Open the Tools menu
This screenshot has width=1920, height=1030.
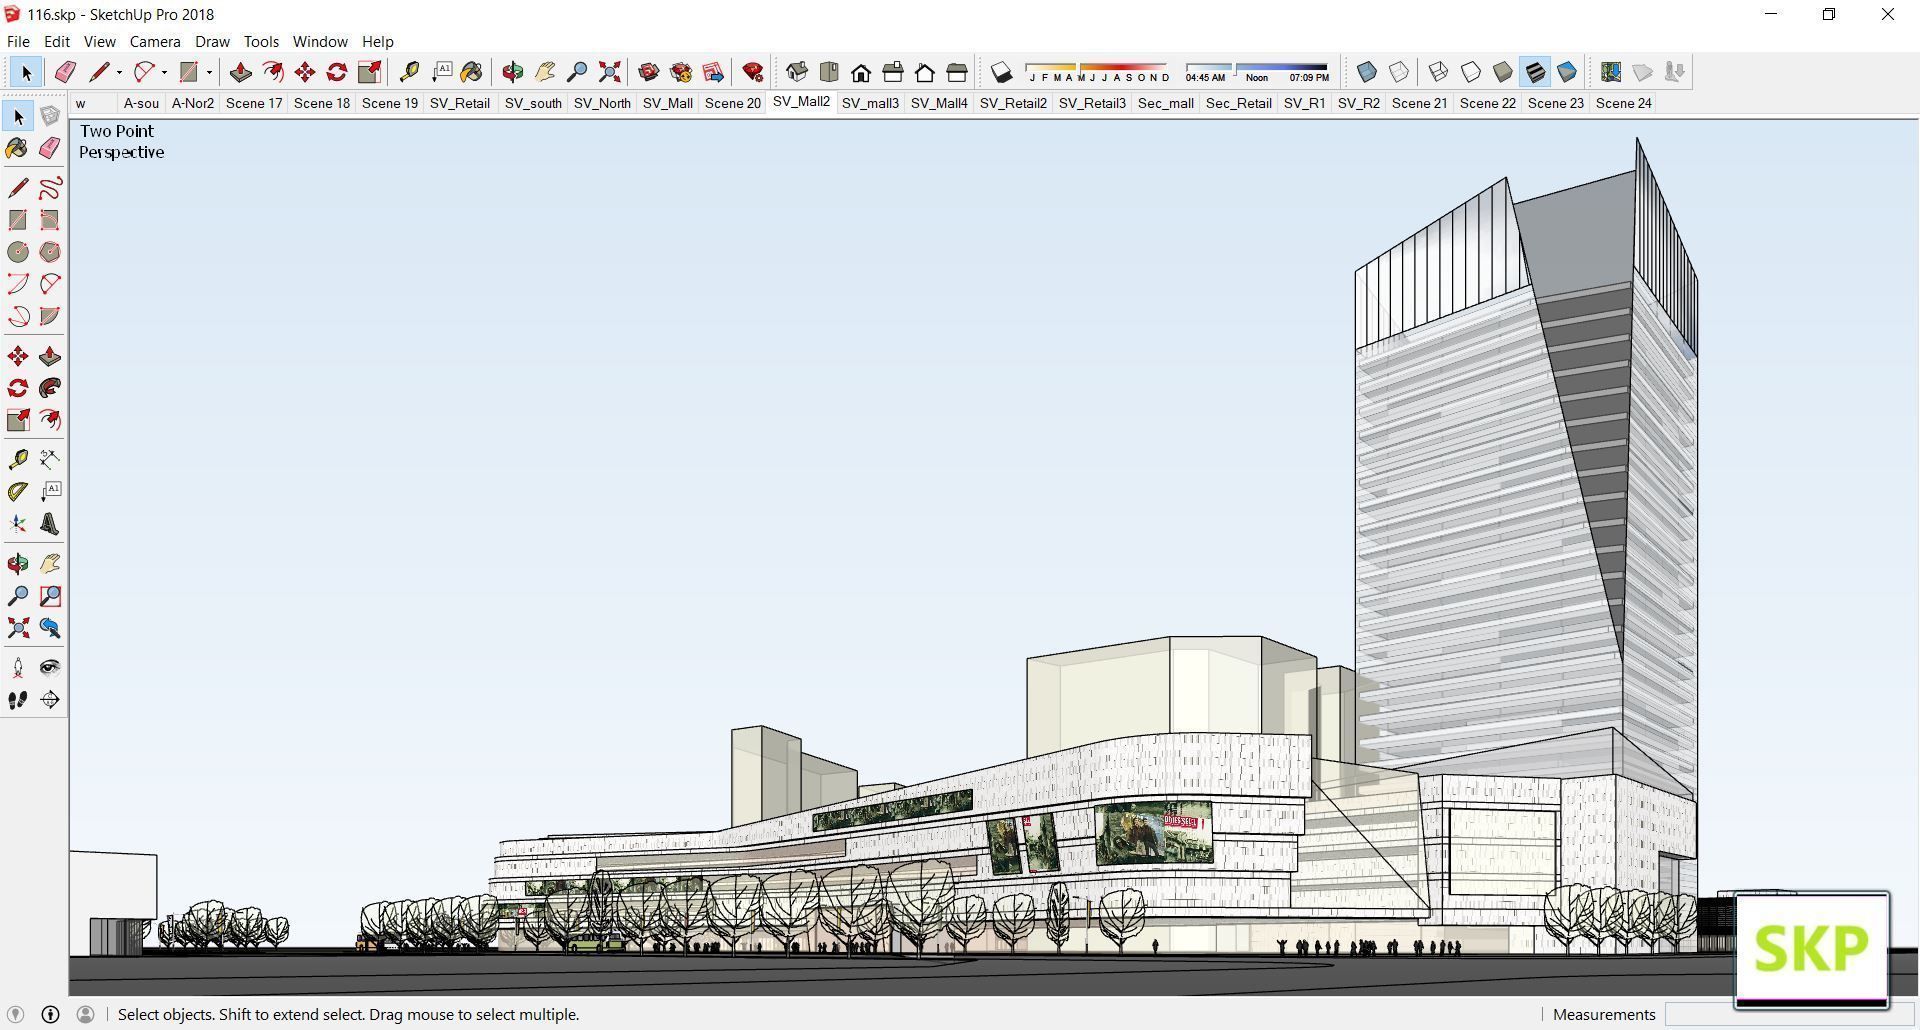261,42
